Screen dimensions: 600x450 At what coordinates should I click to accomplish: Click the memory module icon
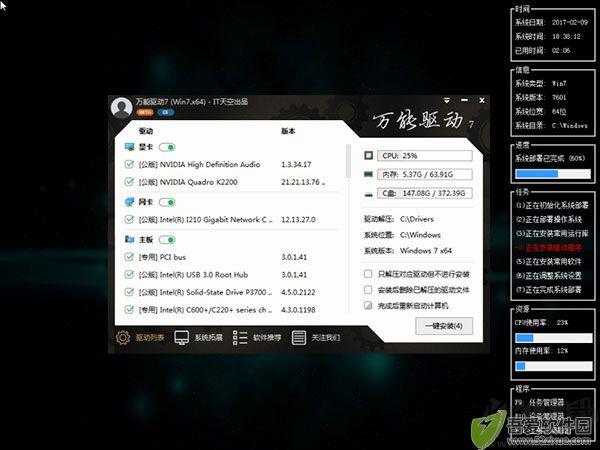click(x=368, y=174)
